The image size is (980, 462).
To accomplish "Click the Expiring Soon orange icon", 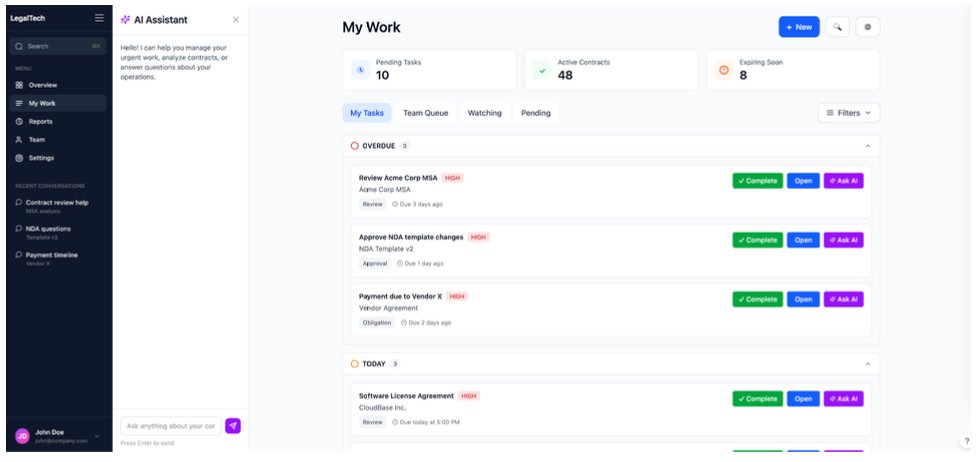I will click(724, 70).
